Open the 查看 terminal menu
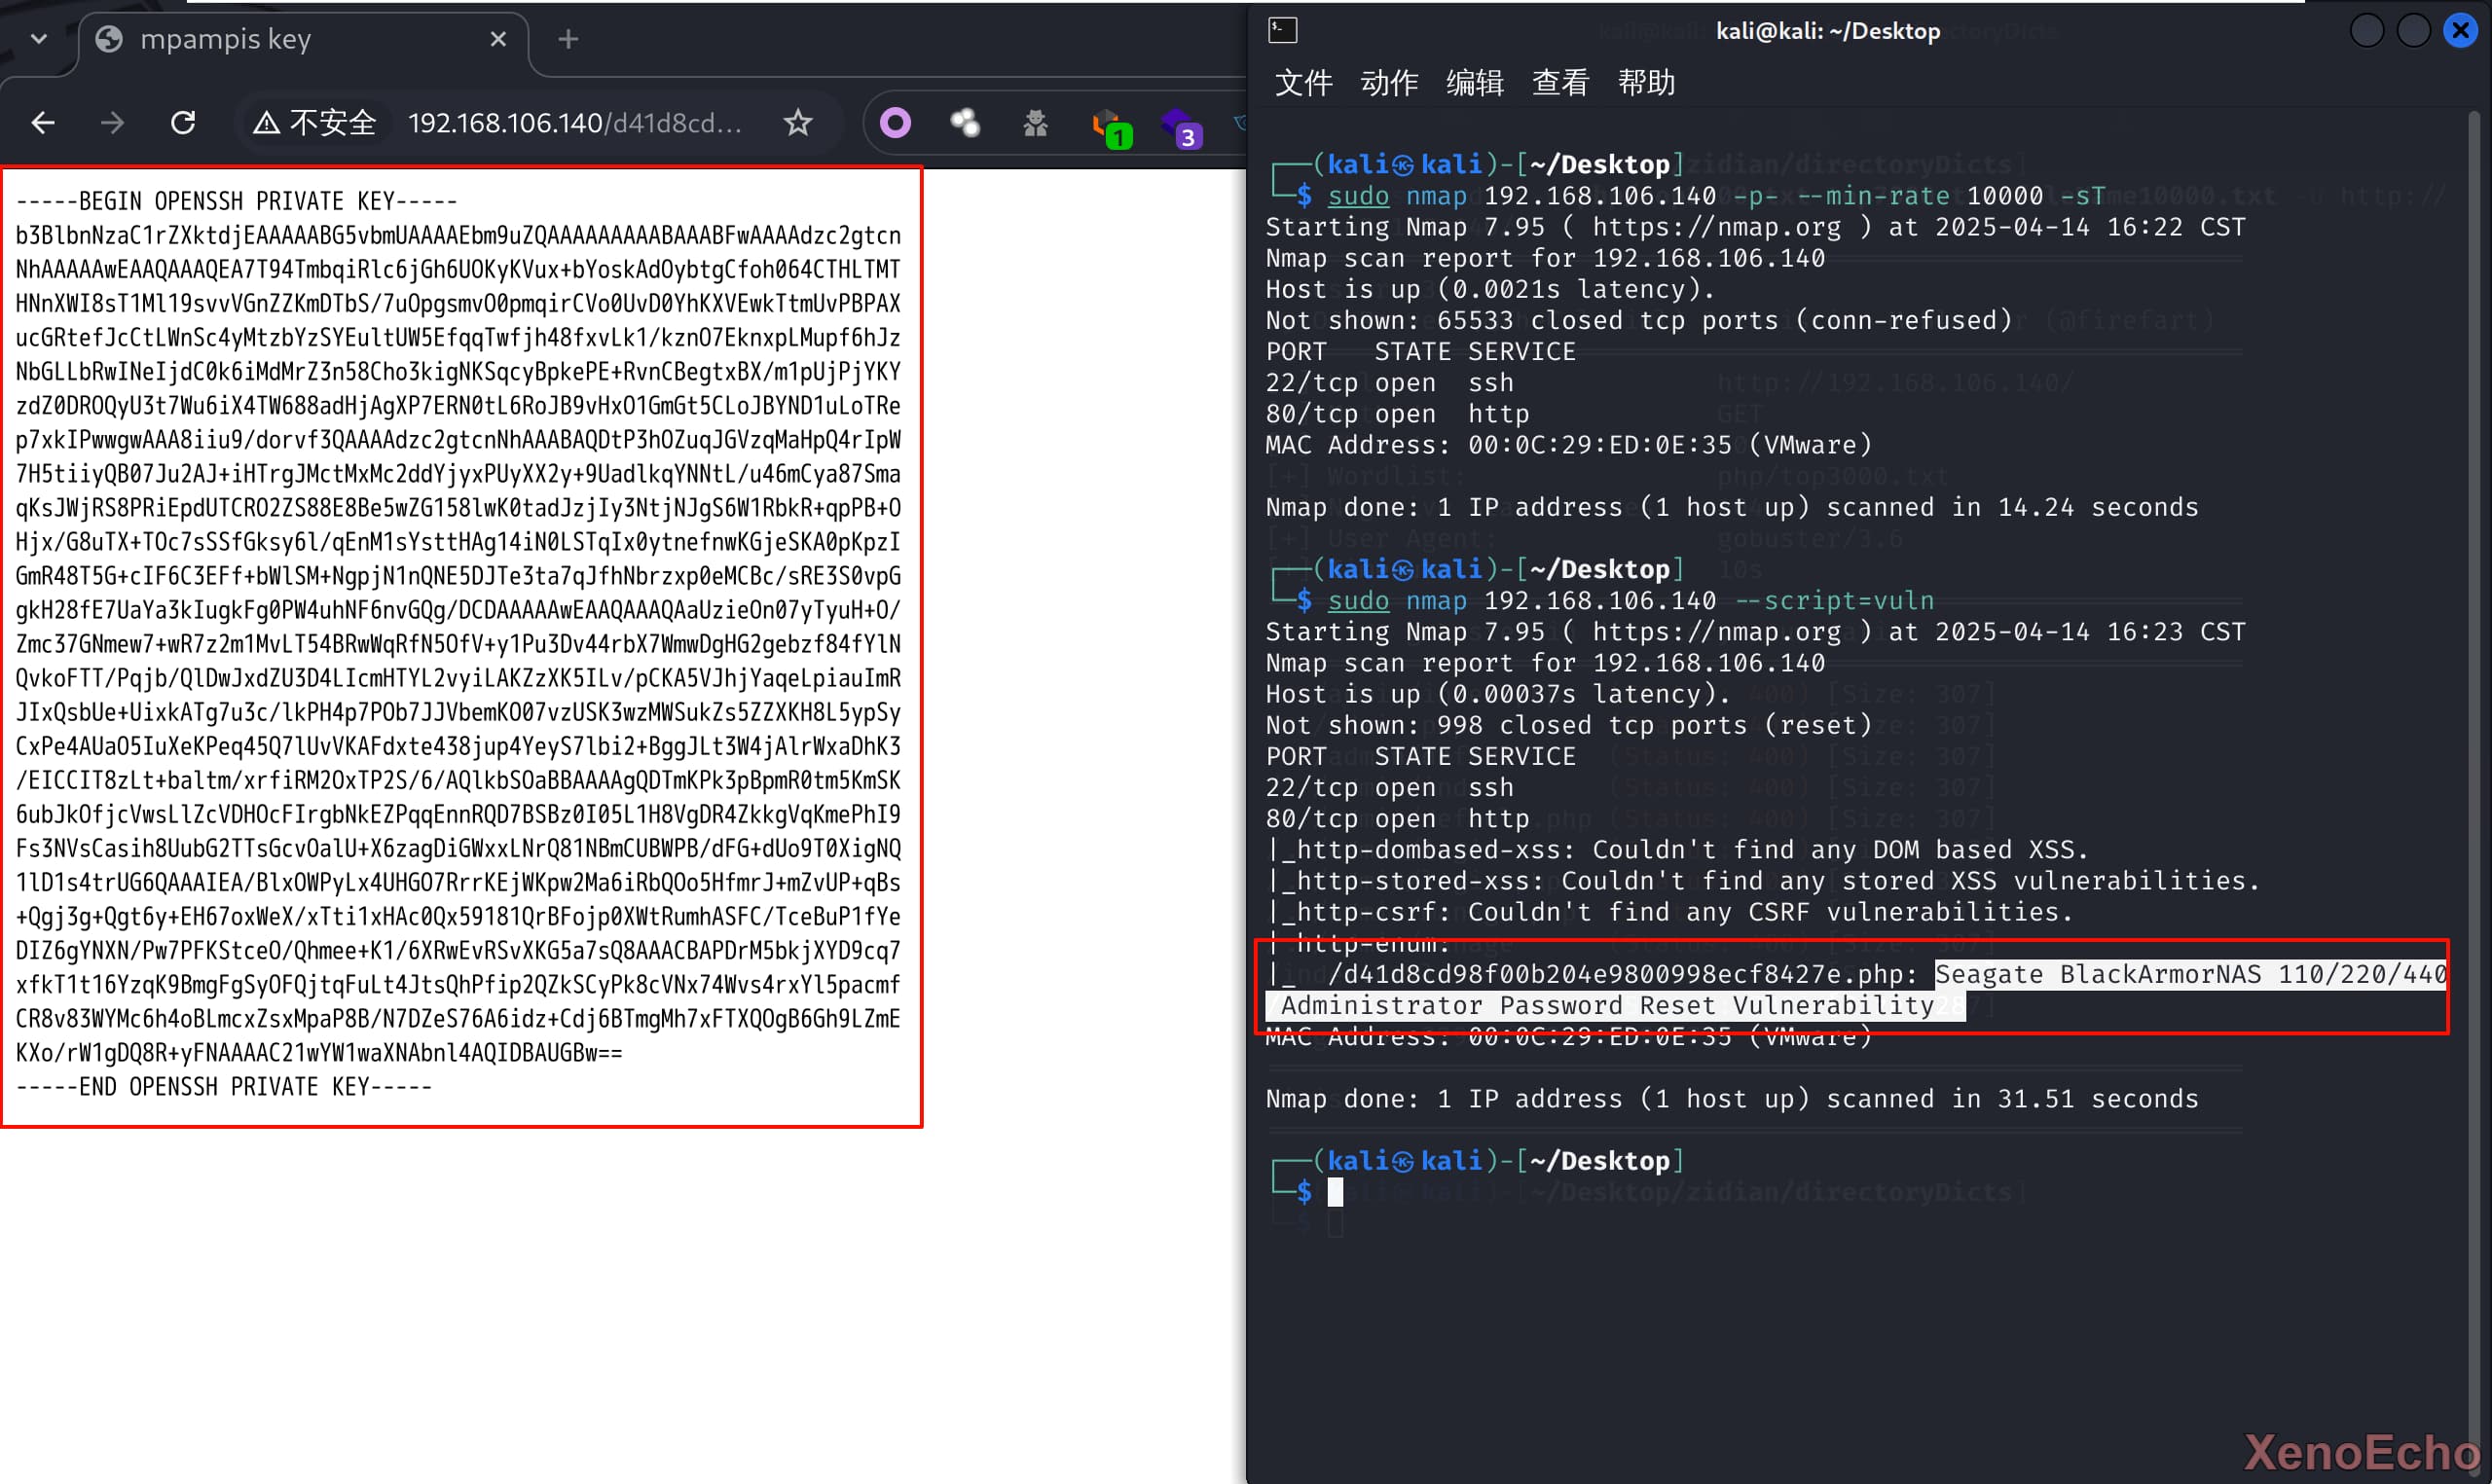 [1560, 82]
